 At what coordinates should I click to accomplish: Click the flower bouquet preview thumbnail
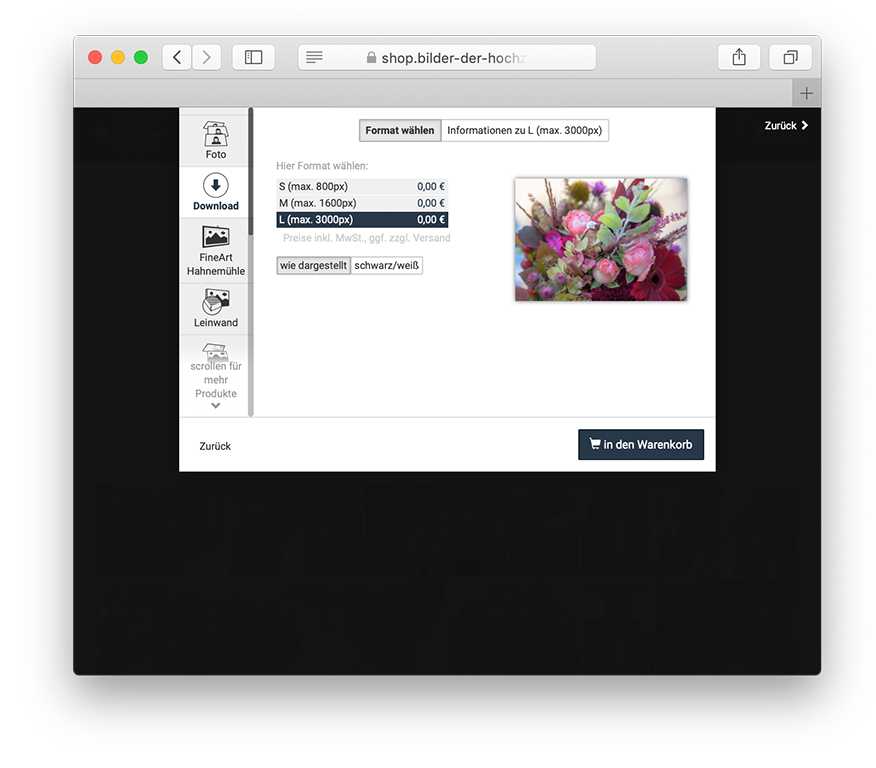click(x=601, y=240)
